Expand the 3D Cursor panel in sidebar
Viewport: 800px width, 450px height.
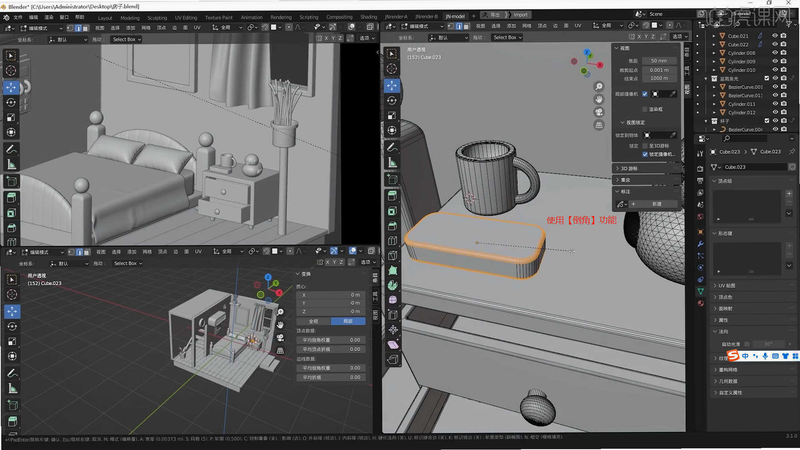click(x=617, y=168)
